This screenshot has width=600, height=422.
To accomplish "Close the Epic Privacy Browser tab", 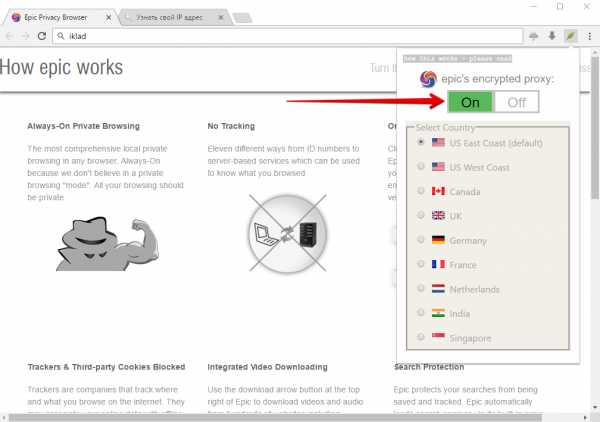I will click(x=109, y=18).
